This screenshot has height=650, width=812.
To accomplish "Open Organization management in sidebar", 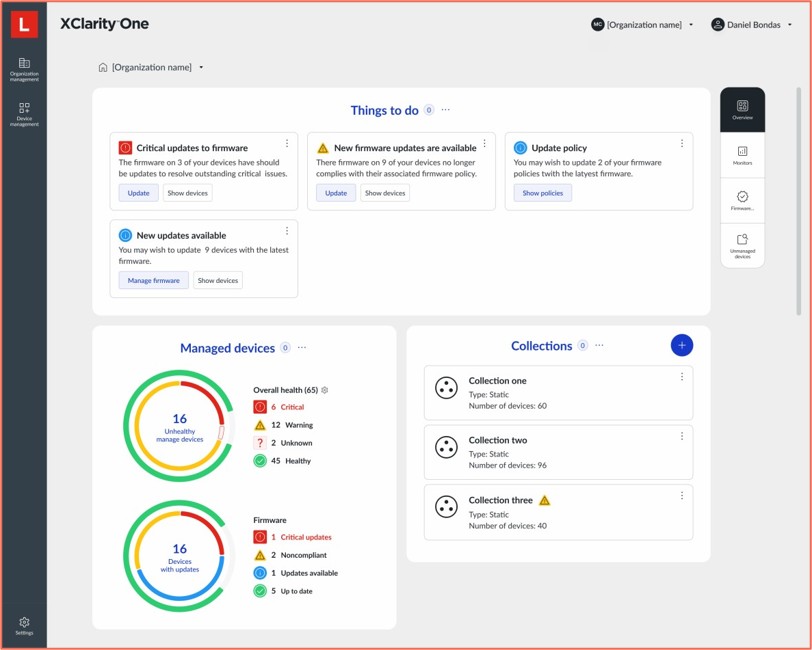I will 24,69.
